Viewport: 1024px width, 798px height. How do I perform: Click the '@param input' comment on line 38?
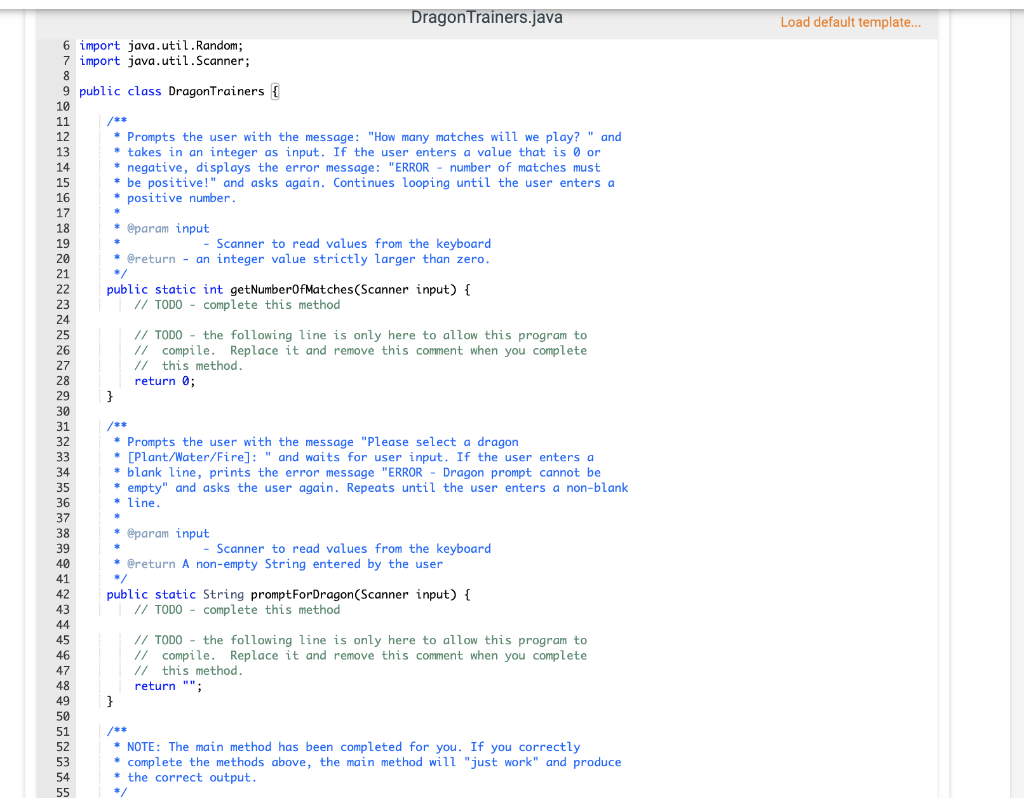point(161,534)
